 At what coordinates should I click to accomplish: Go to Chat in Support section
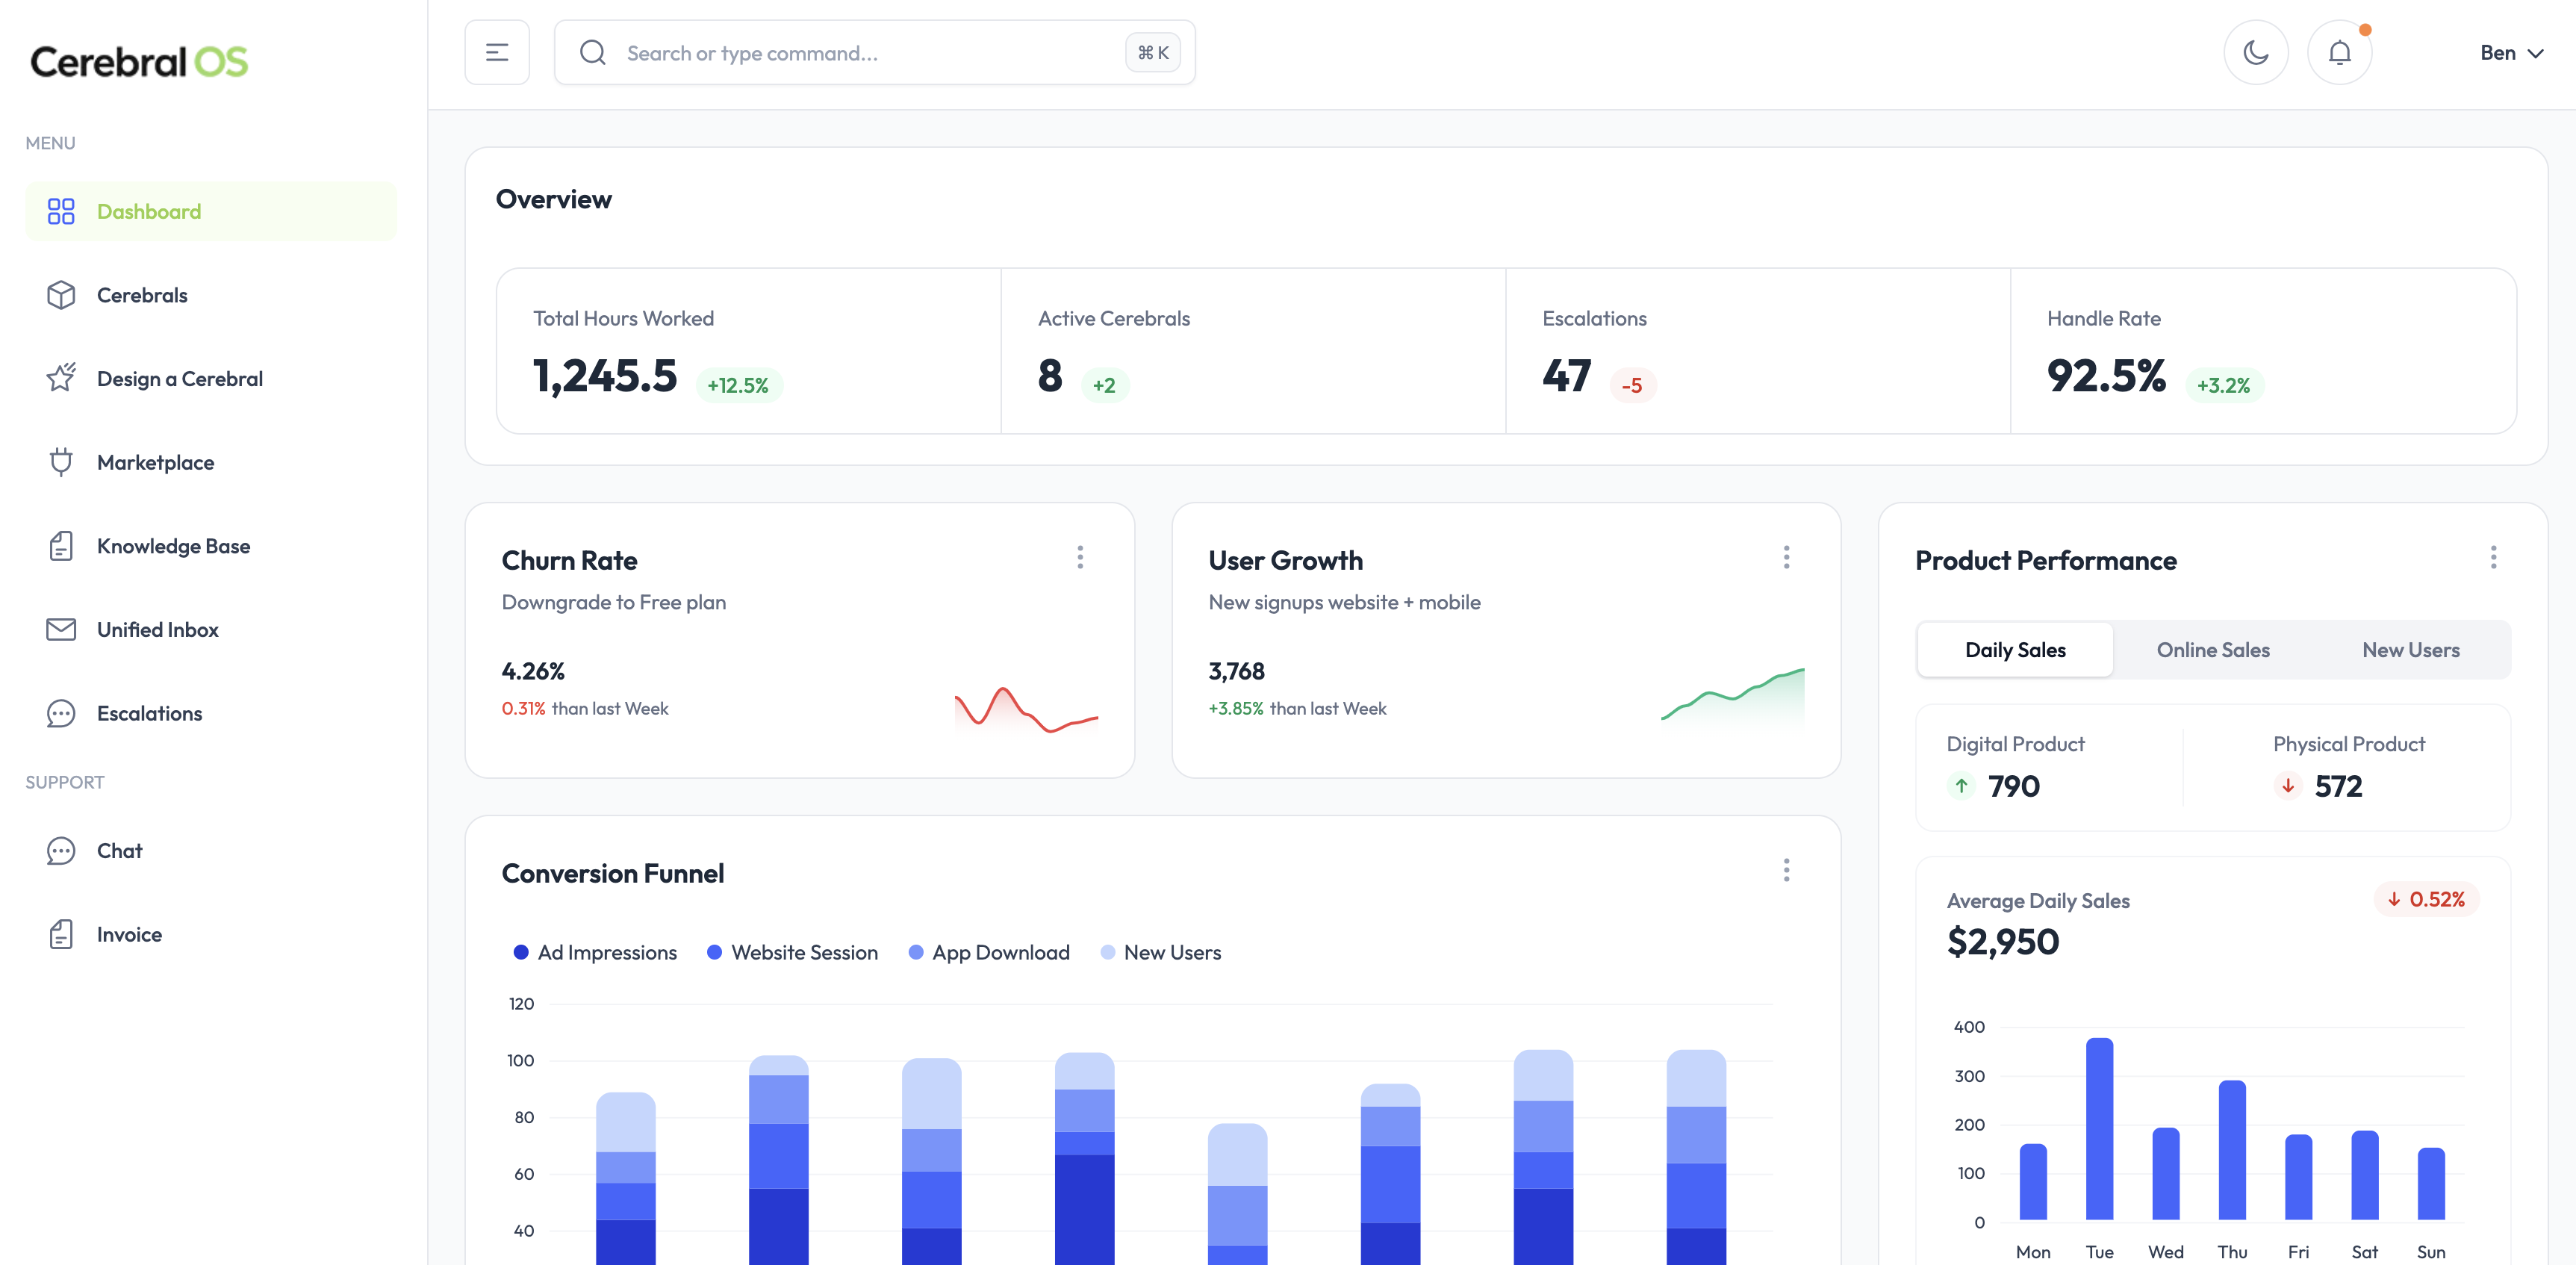pyautogui.click(x=119, y=850)
